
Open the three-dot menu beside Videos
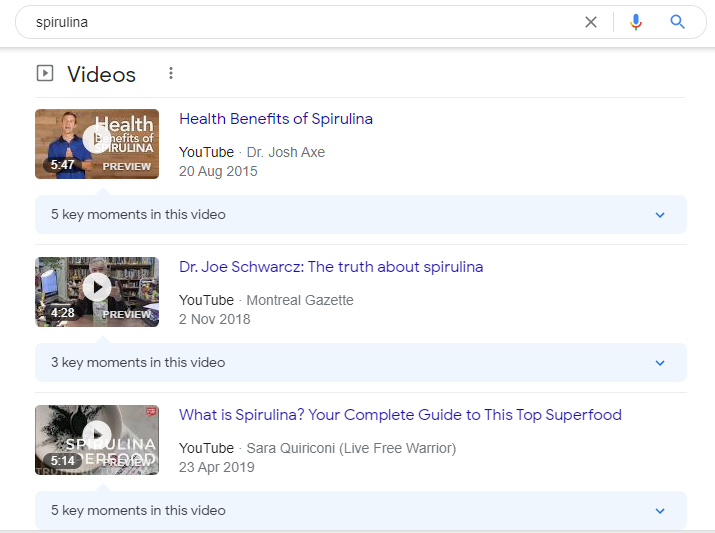[x=171, y=73]
